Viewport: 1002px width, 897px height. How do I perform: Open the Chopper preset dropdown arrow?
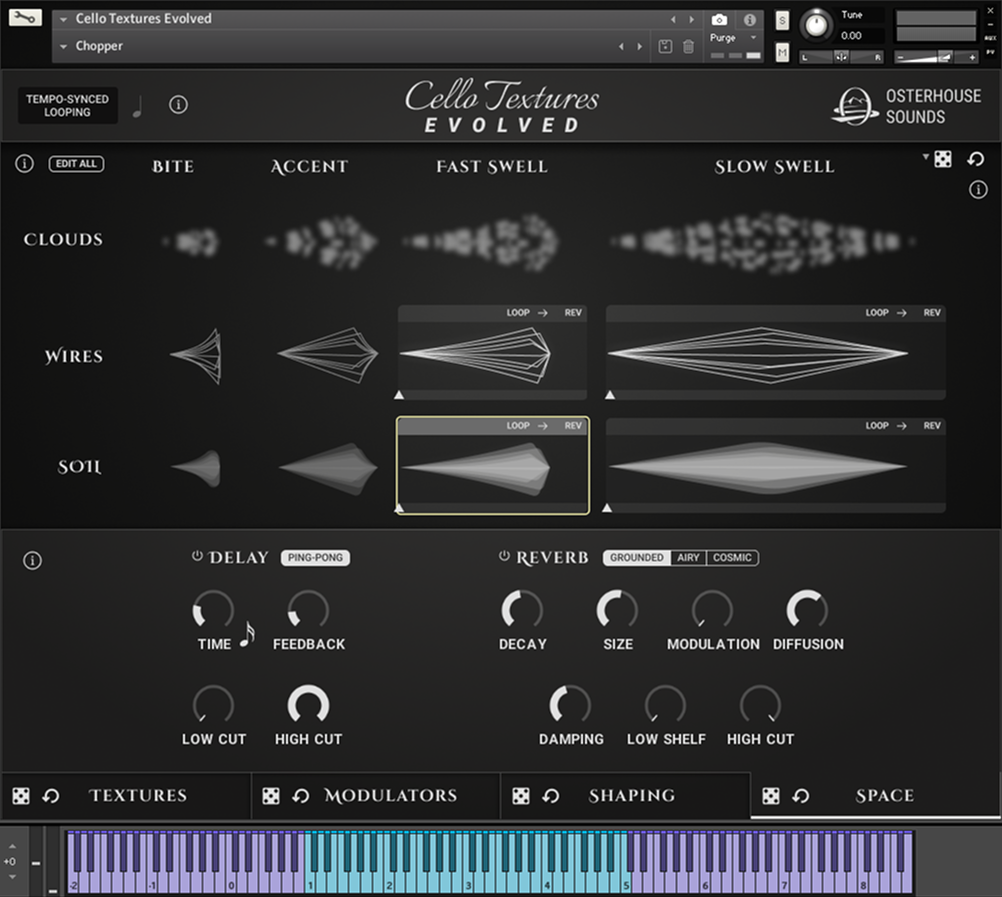coord(65,46)
